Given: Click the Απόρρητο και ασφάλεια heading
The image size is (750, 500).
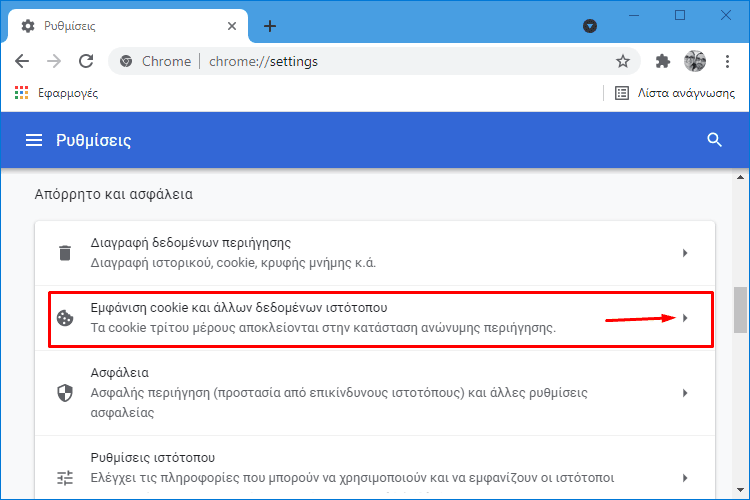Looking at the screenshot, I should (x=114, y=194).
